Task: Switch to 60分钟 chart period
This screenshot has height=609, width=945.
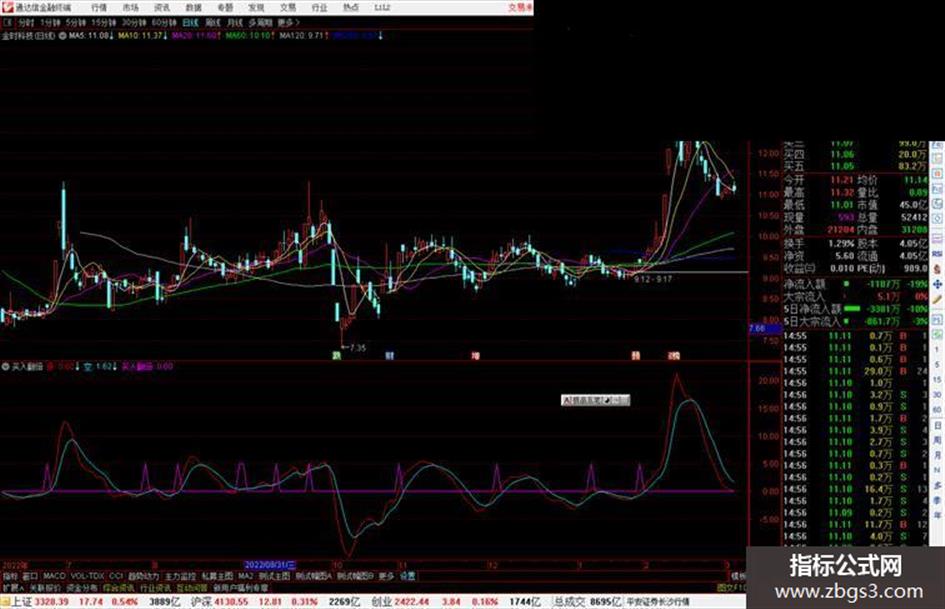Action: [164, 22]
